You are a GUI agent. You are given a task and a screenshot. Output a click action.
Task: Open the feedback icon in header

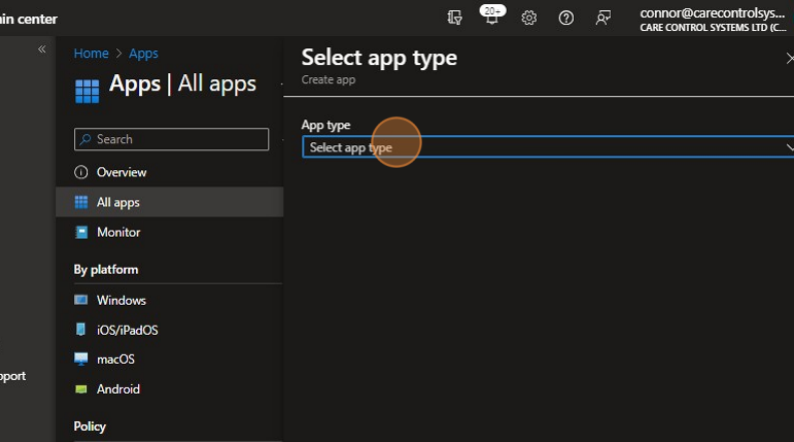(602, 18)
